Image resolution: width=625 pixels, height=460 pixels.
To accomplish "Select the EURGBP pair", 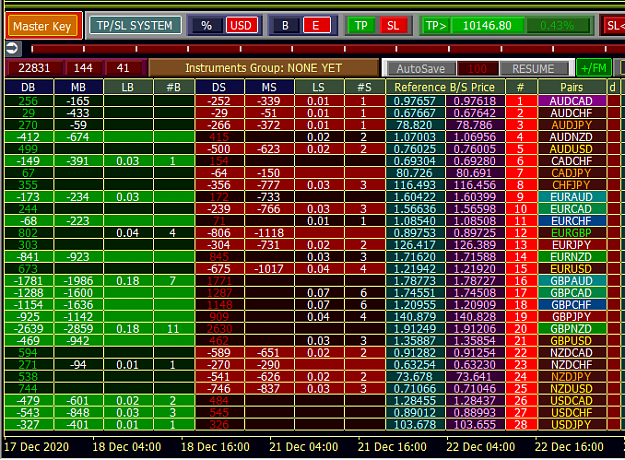I will point(572,233).
